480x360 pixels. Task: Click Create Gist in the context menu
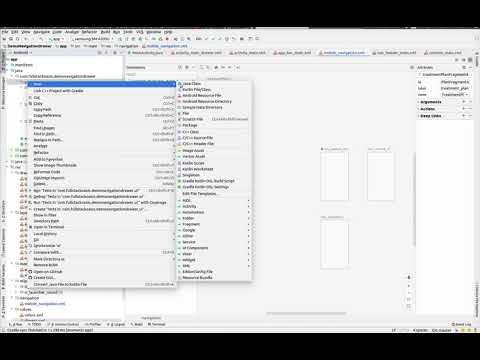click(x=101, y=278)
